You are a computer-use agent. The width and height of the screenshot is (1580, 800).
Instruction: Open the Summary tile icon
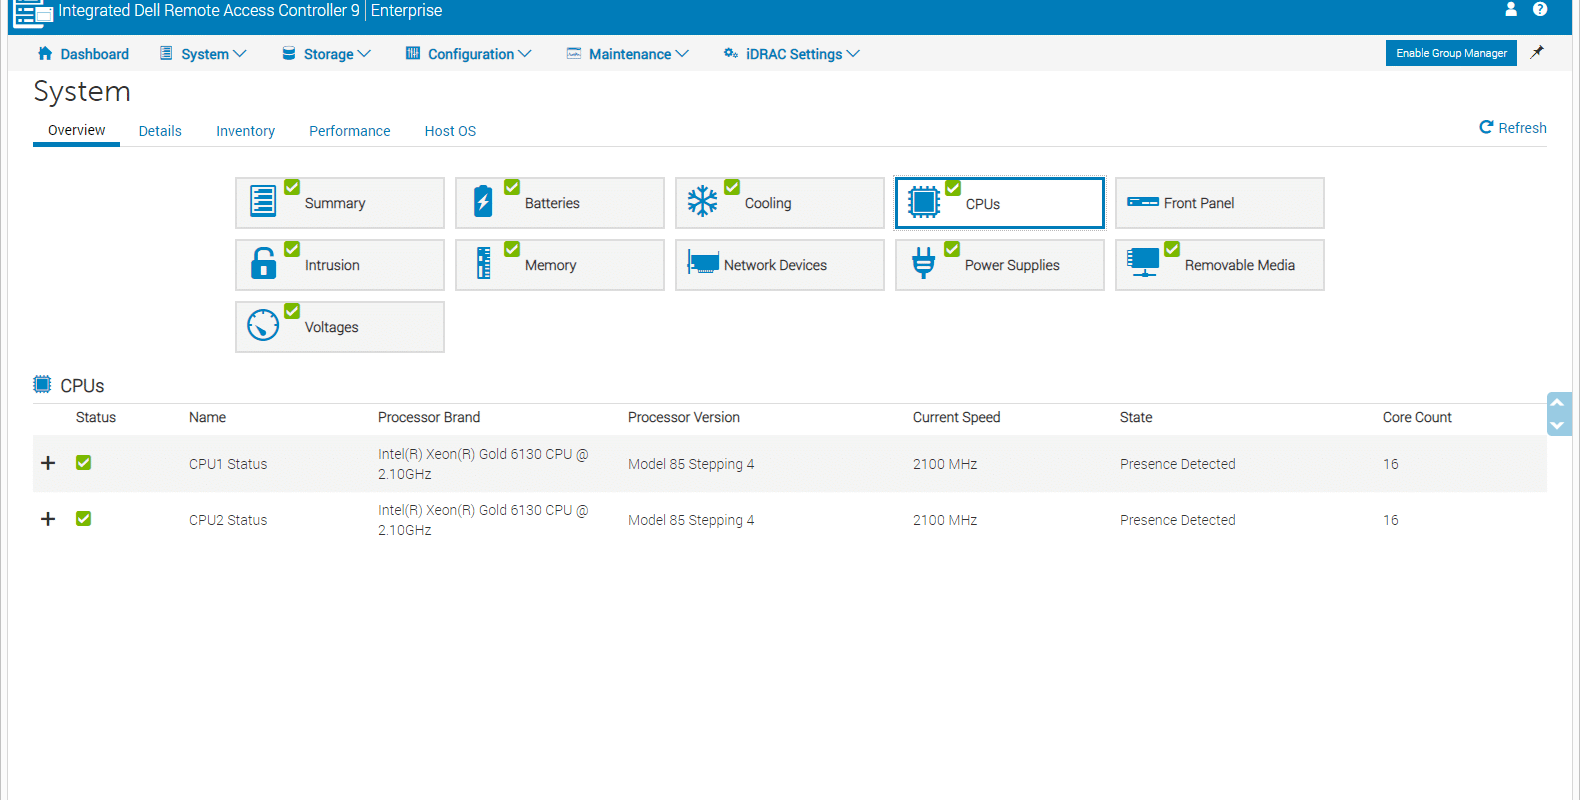[x=263, y=201]
